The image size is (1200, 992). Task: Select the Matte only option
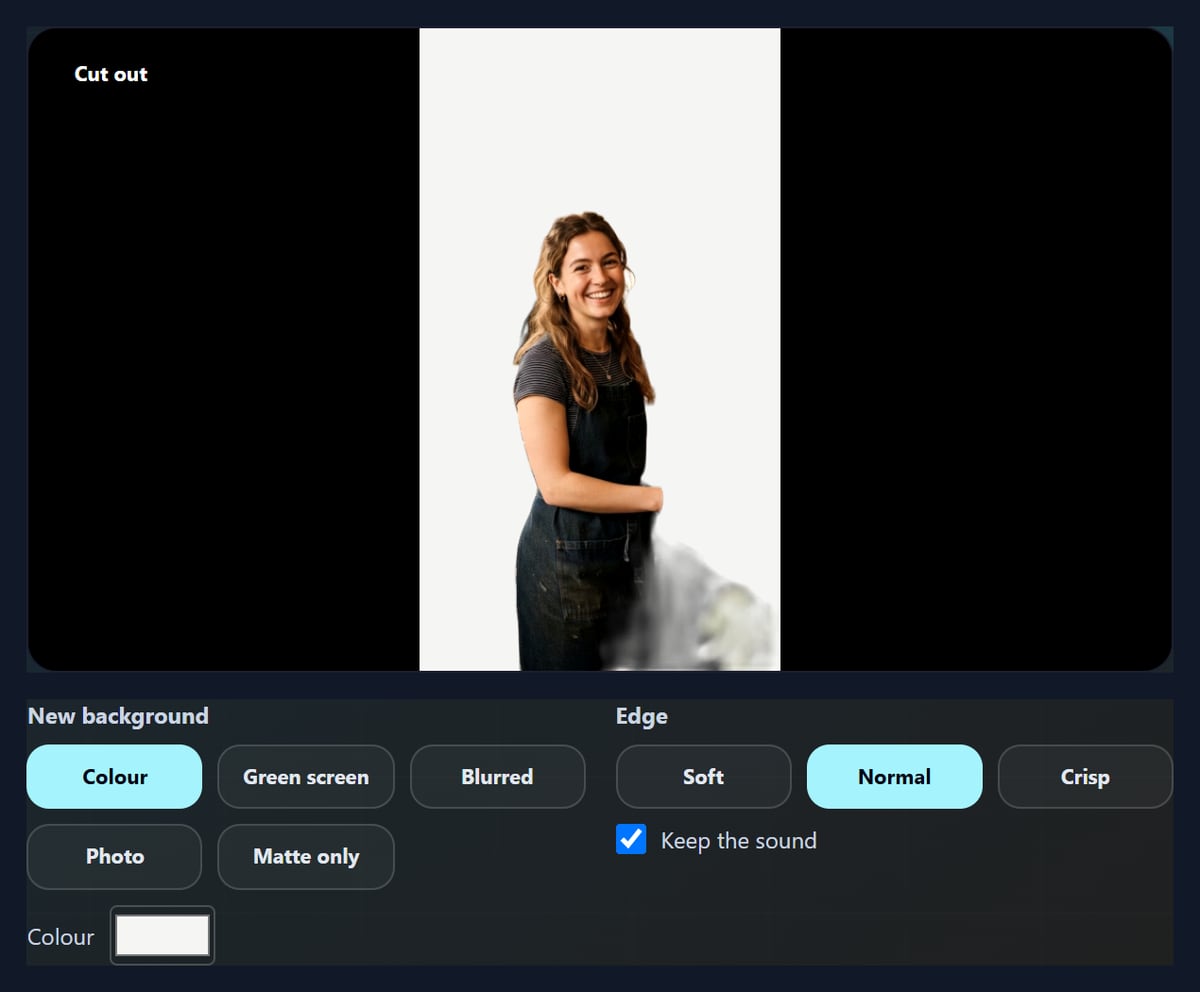point(306,856)
